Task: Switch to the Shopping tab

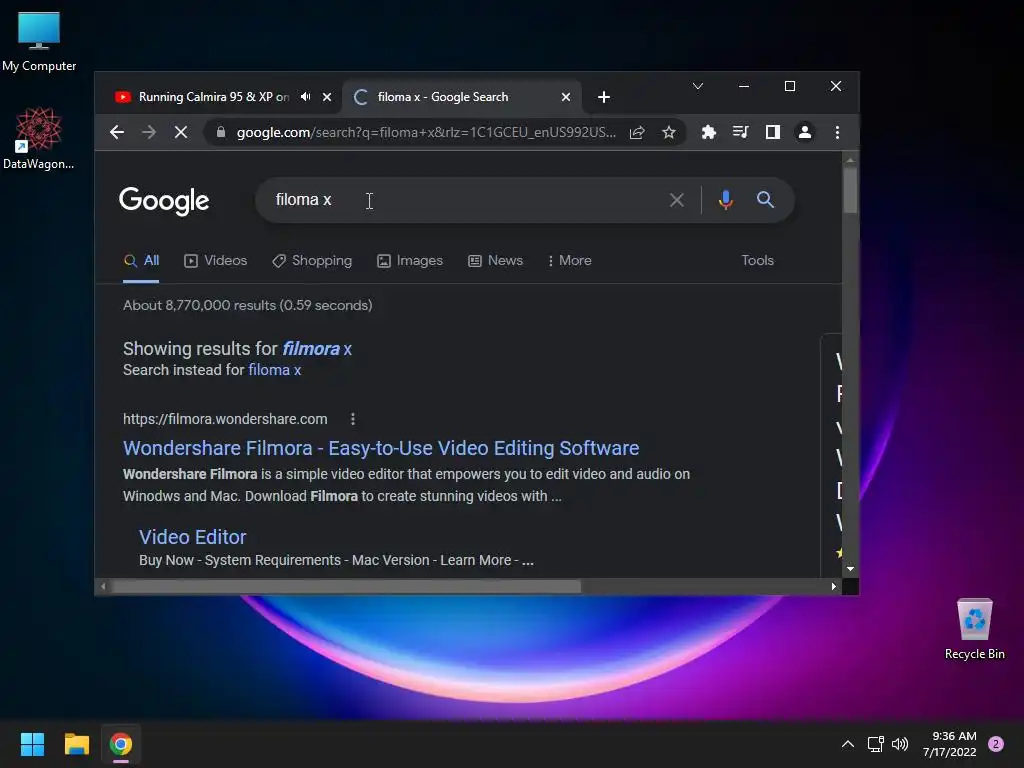Action: pos(312,261)
